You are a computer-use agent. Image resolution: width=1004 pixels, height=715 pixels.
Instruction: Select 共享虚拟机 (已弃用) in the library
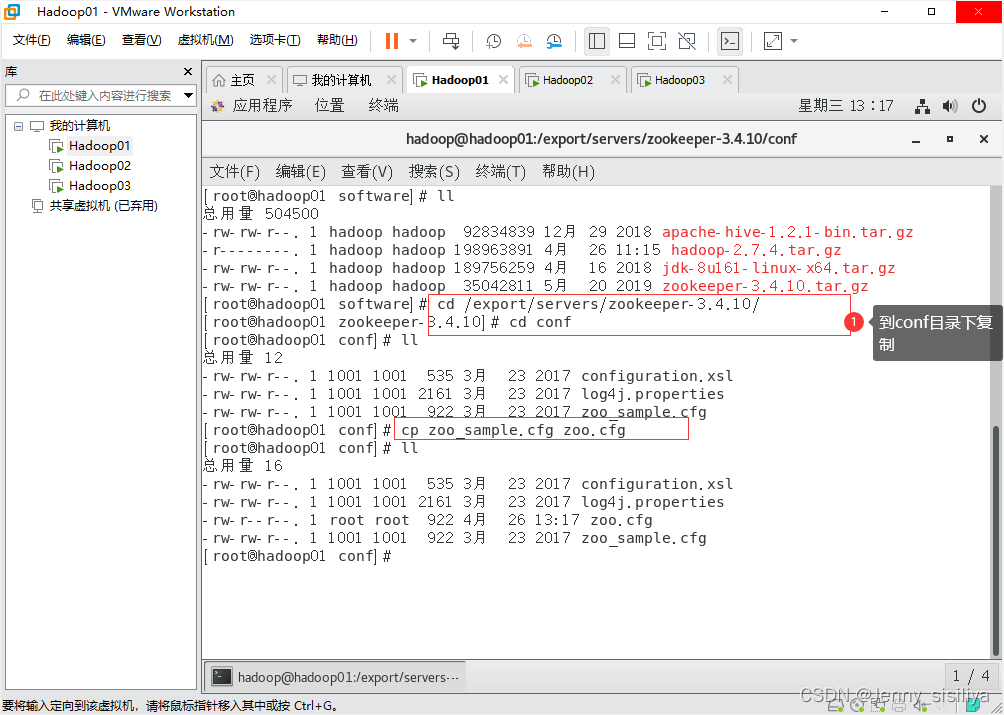103,205
